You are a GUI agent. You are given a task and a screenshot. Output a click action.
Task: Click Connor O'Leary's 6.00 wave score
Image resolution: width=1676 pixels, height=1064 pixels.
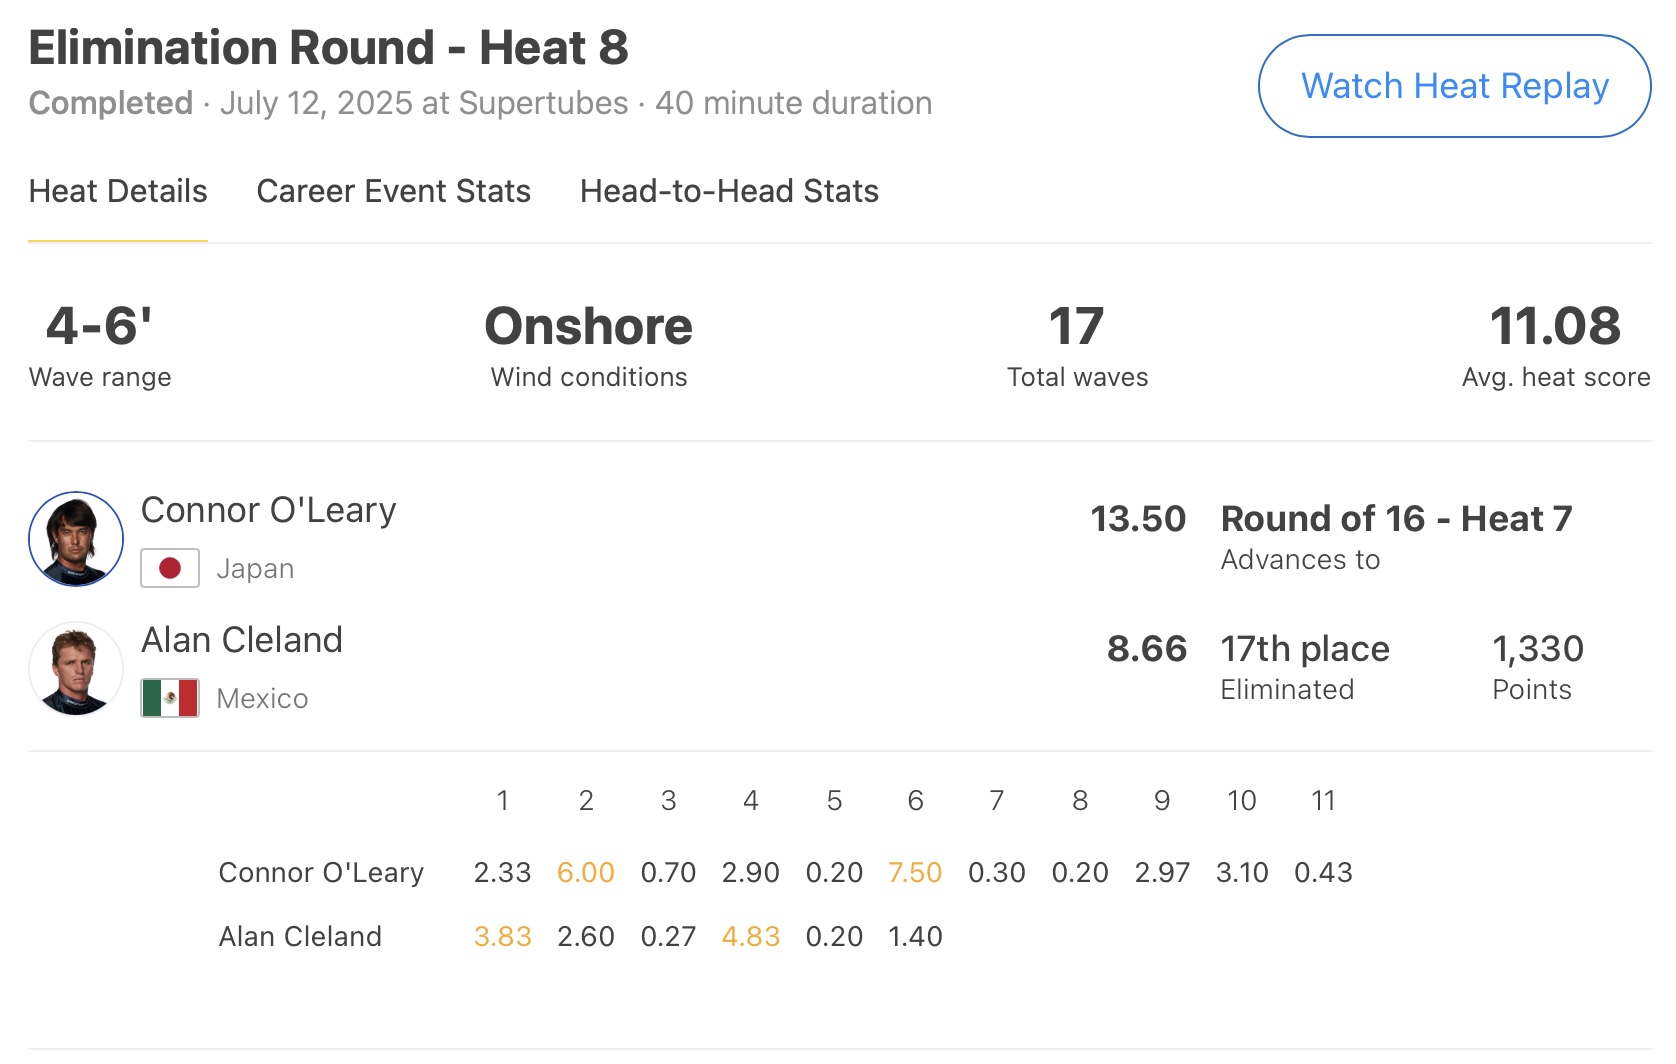point(585,873)
